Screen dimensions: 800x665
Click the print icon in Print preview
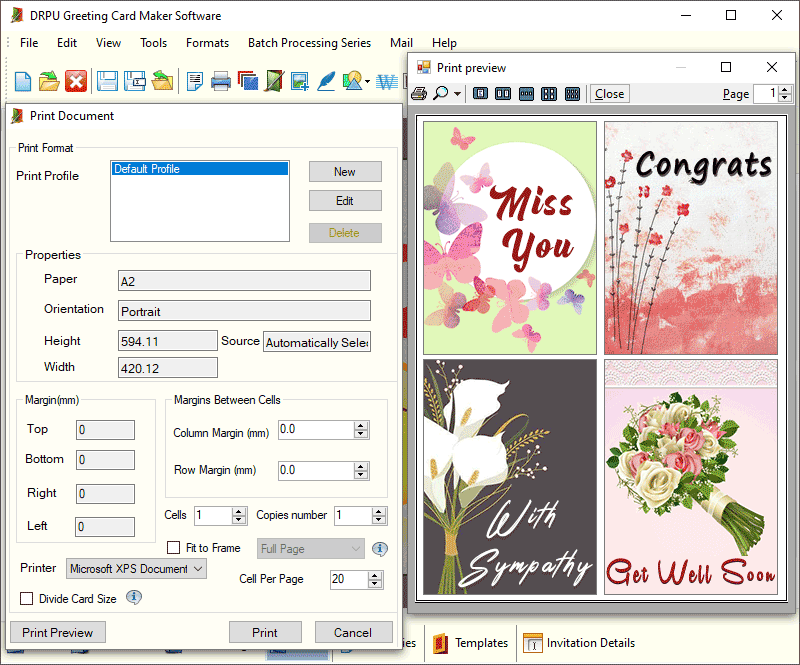tap(420, 93)
